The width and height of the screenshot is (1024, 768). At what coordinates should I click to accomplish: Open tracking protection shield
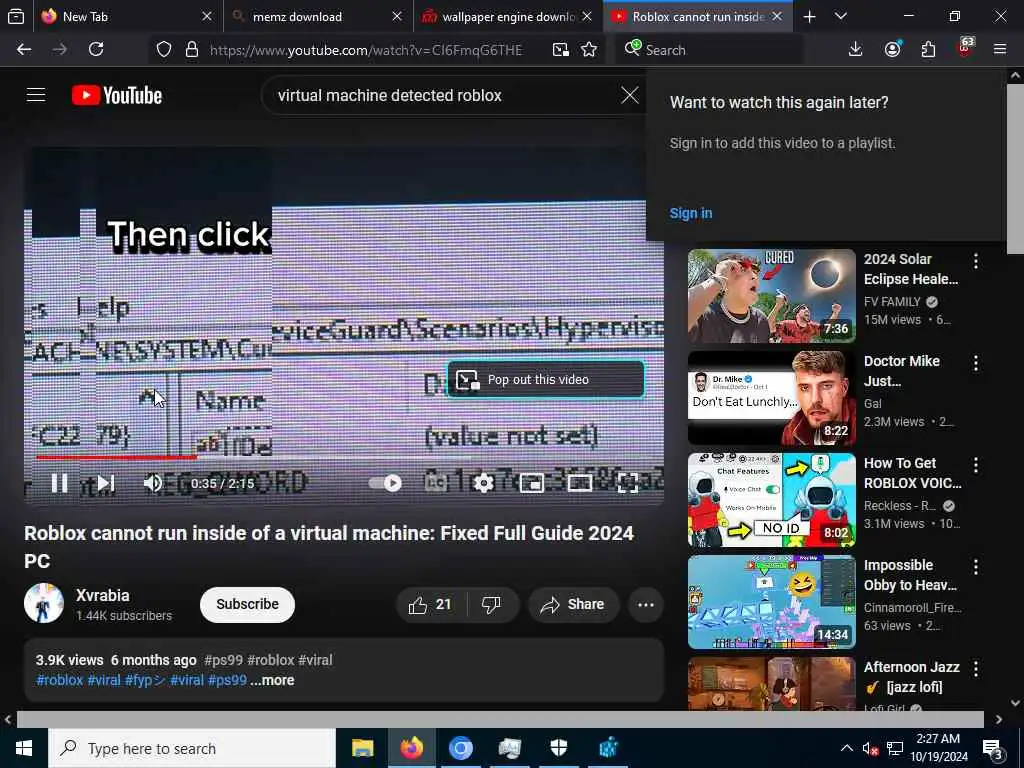click(x=164, y=50)
